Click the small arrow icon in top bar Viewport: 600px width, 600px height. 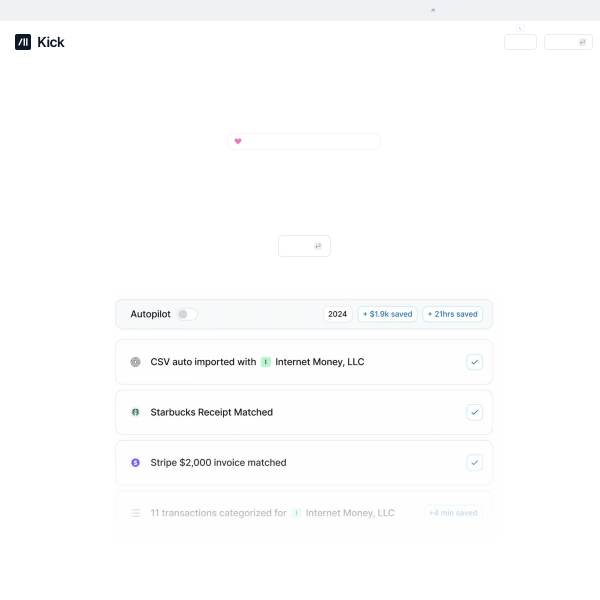(x=433, y=10)
